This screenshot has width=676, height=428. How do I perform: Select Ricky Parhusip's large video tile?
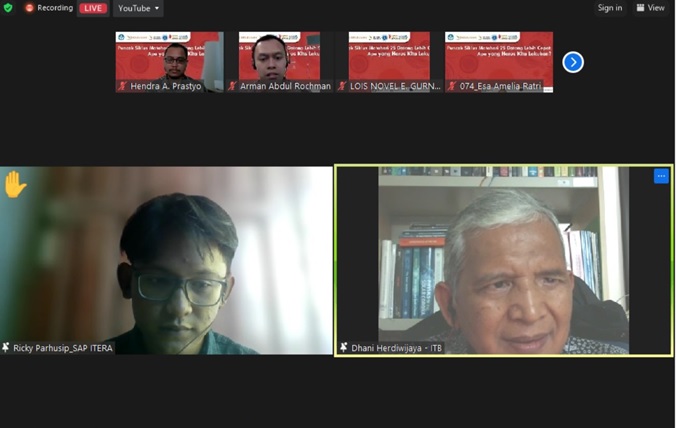tap(166, 260)
